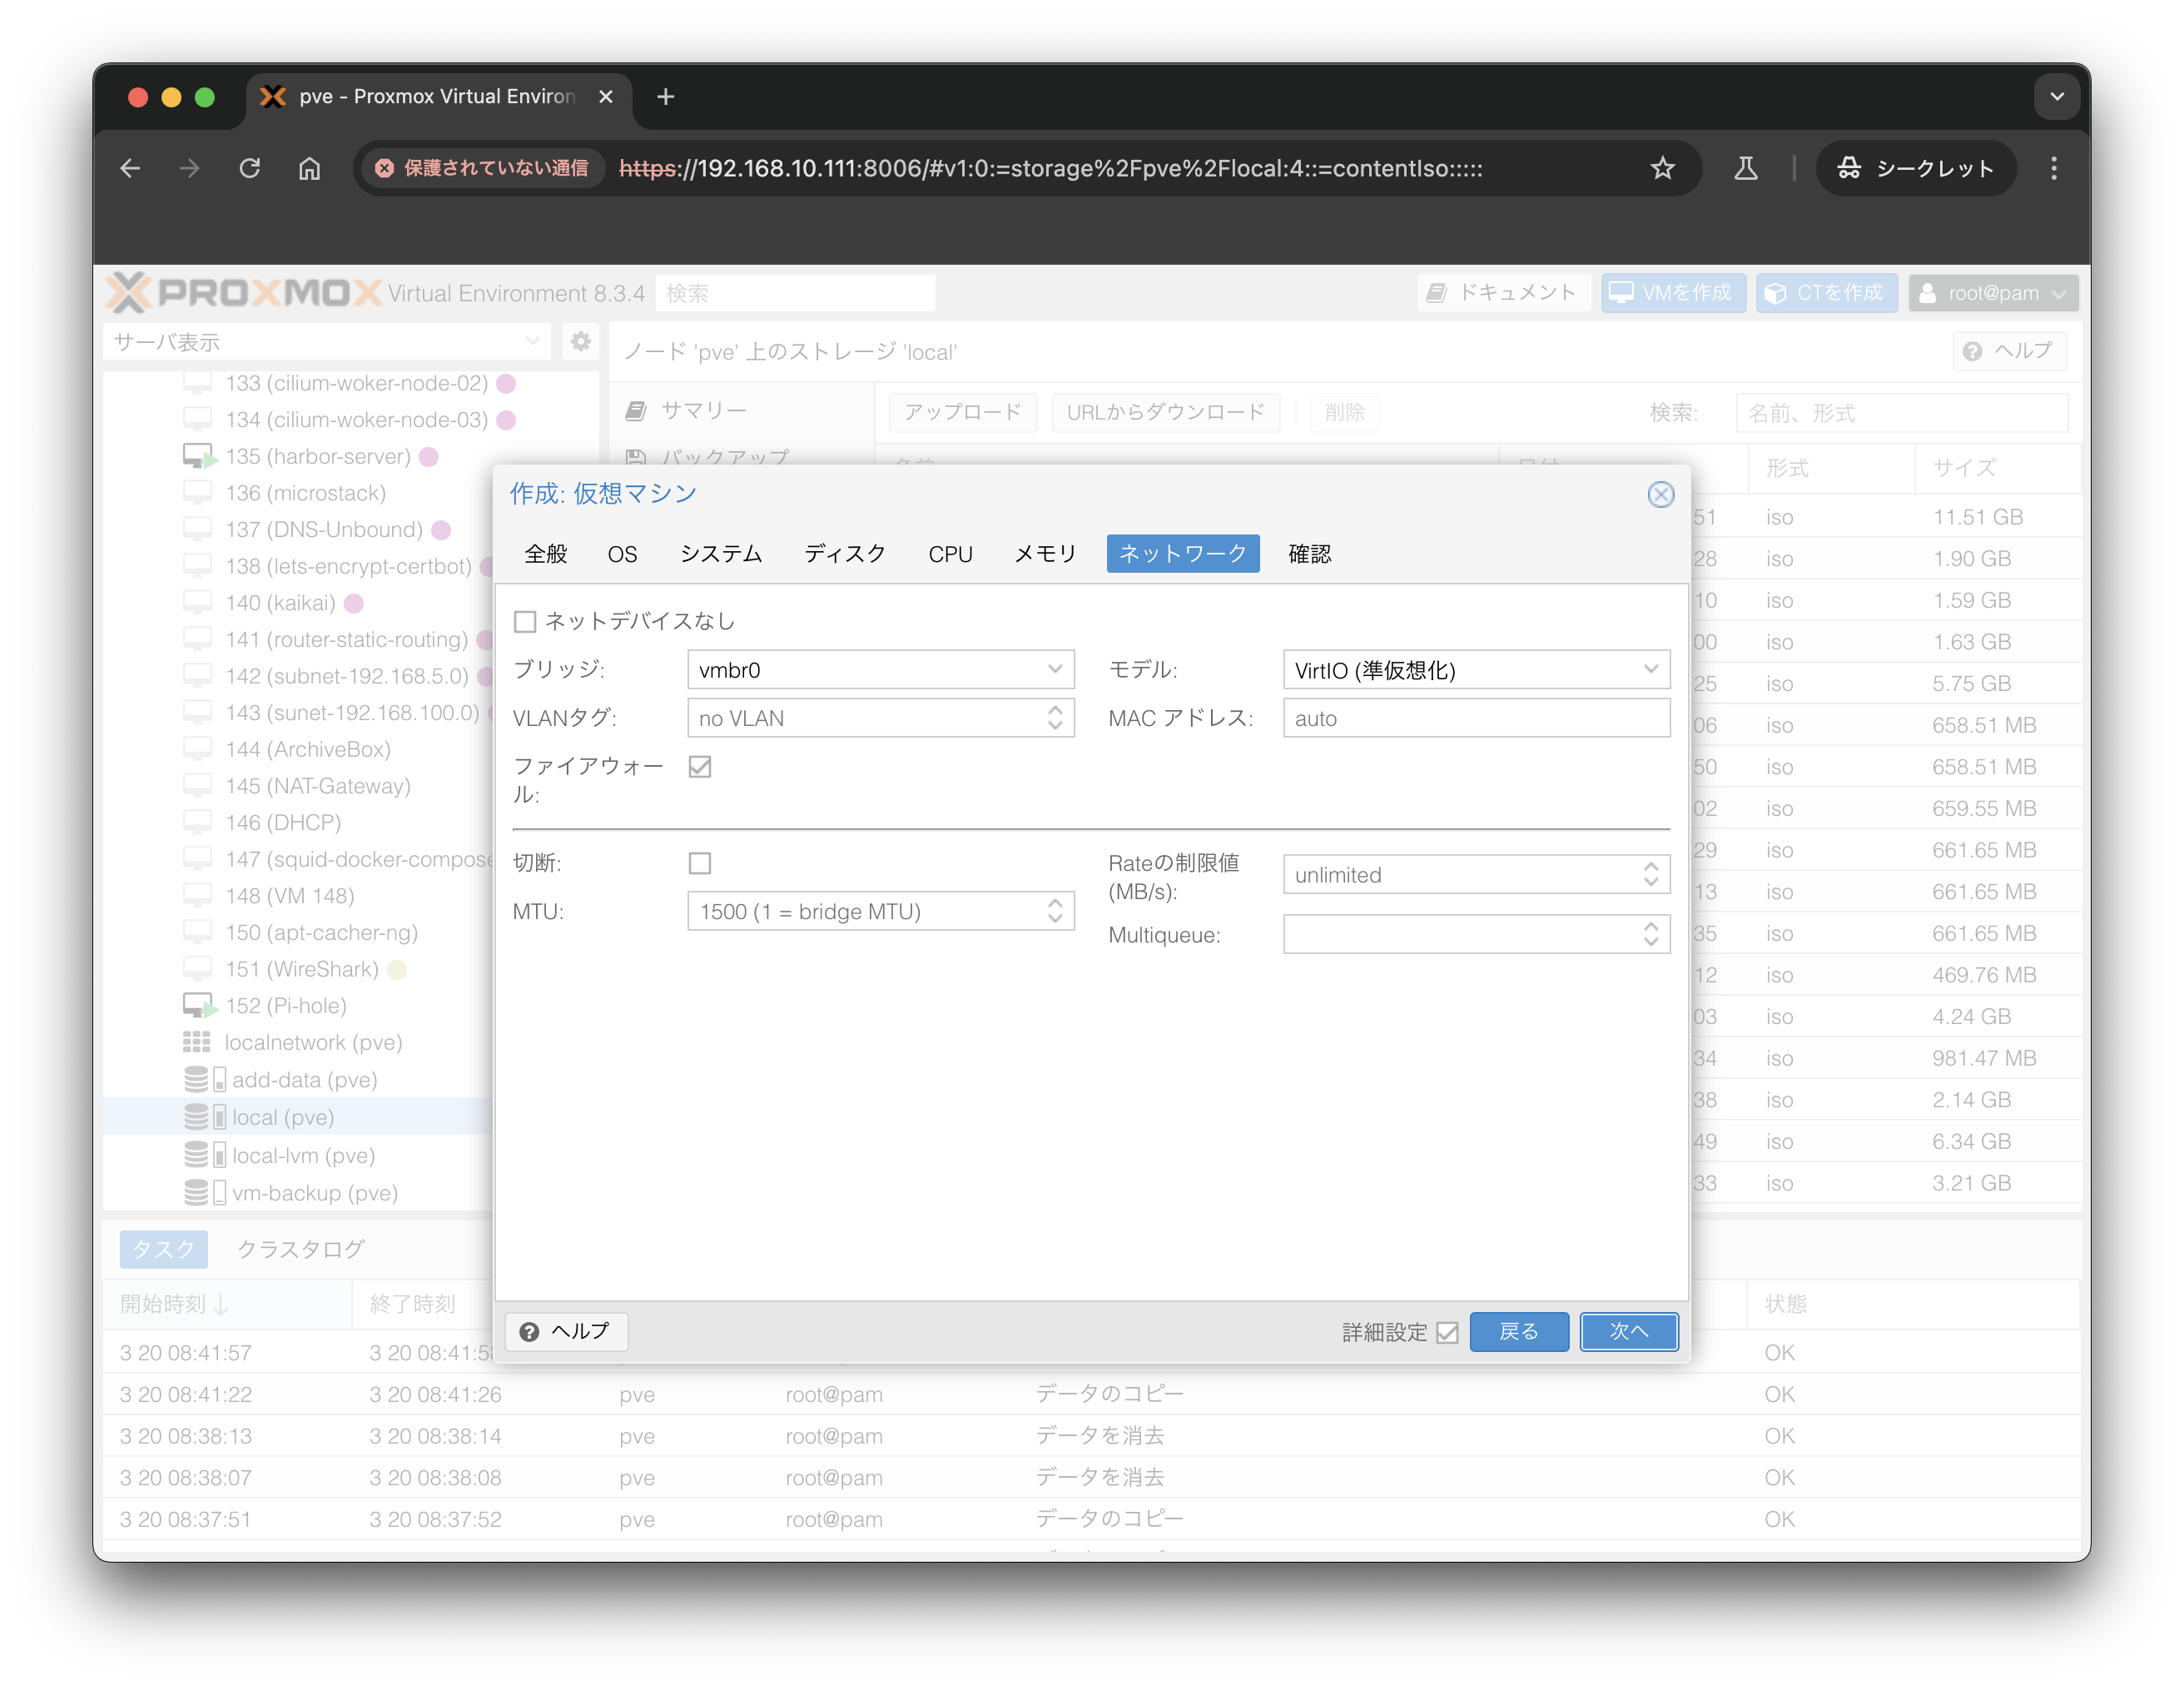This screenshot has width=2184, height=1685.
Task: Click the 次へ button
Action: click(x=1628, y=1331)
